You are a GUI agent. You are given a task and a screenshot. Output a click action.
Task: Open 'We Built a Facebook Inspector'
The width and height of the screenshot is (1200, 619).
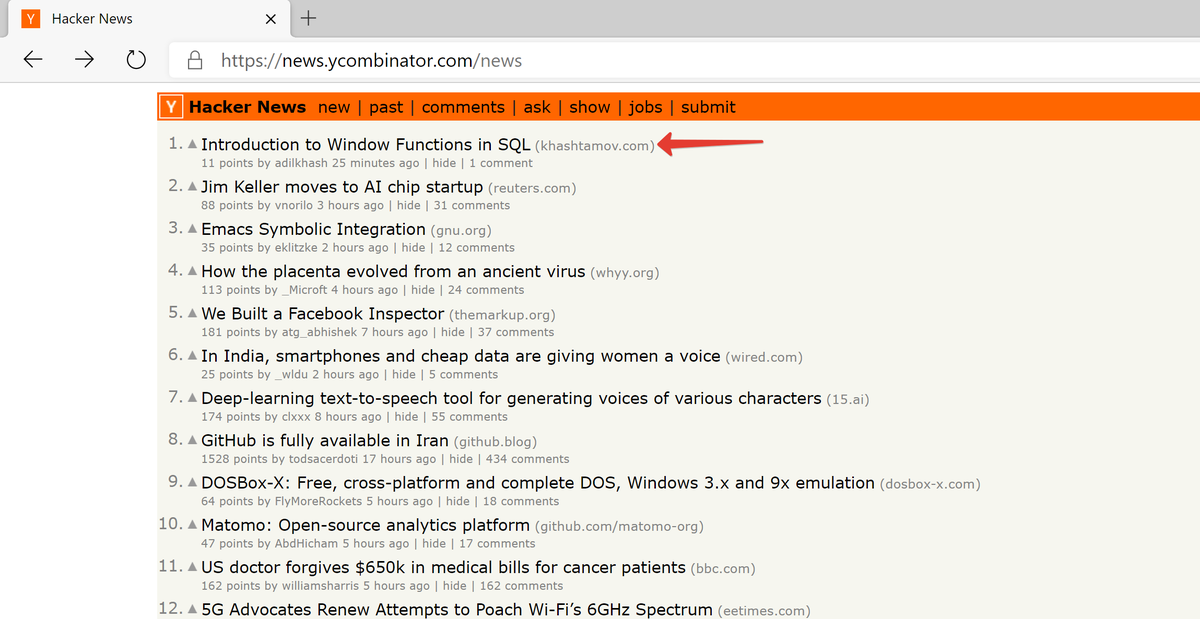tap(323, 313)
